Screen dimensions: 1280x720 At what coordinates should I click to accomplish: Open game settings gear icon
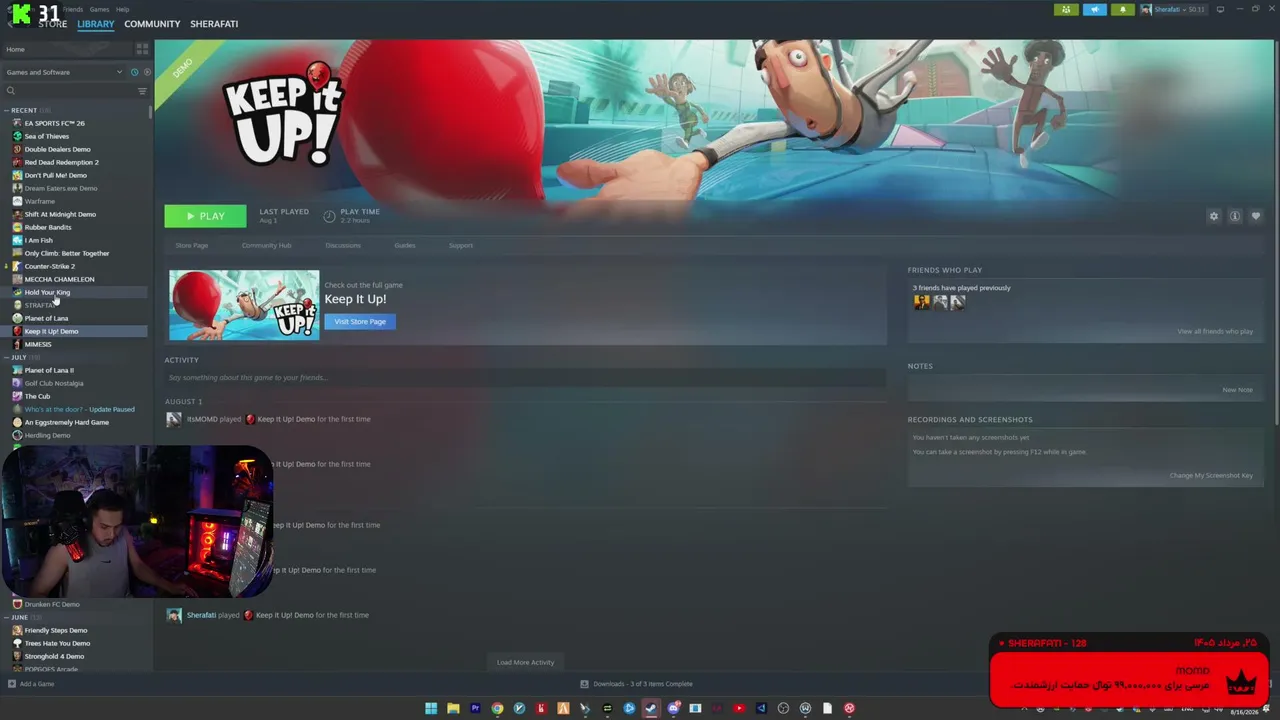pos(1214,216)
